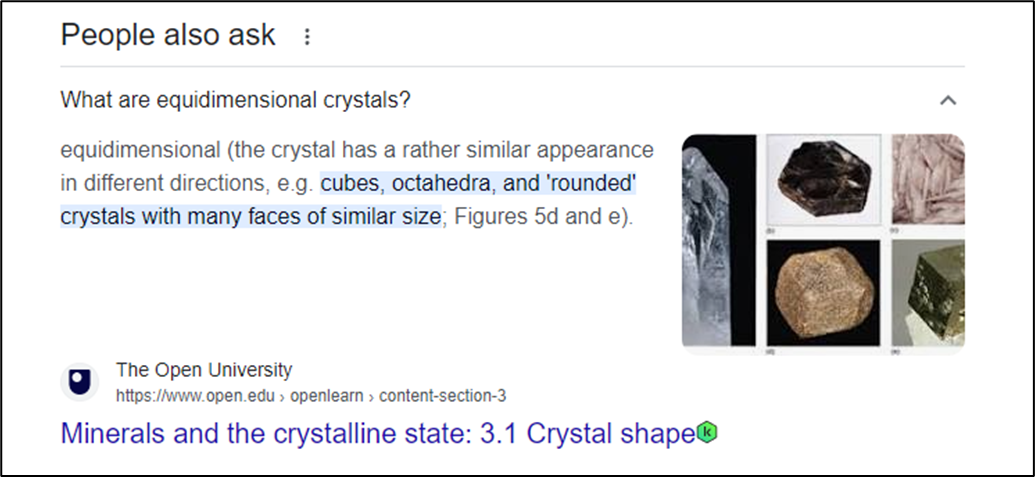
Task: Click "The Open University" site name
Action: pos(204,370)
